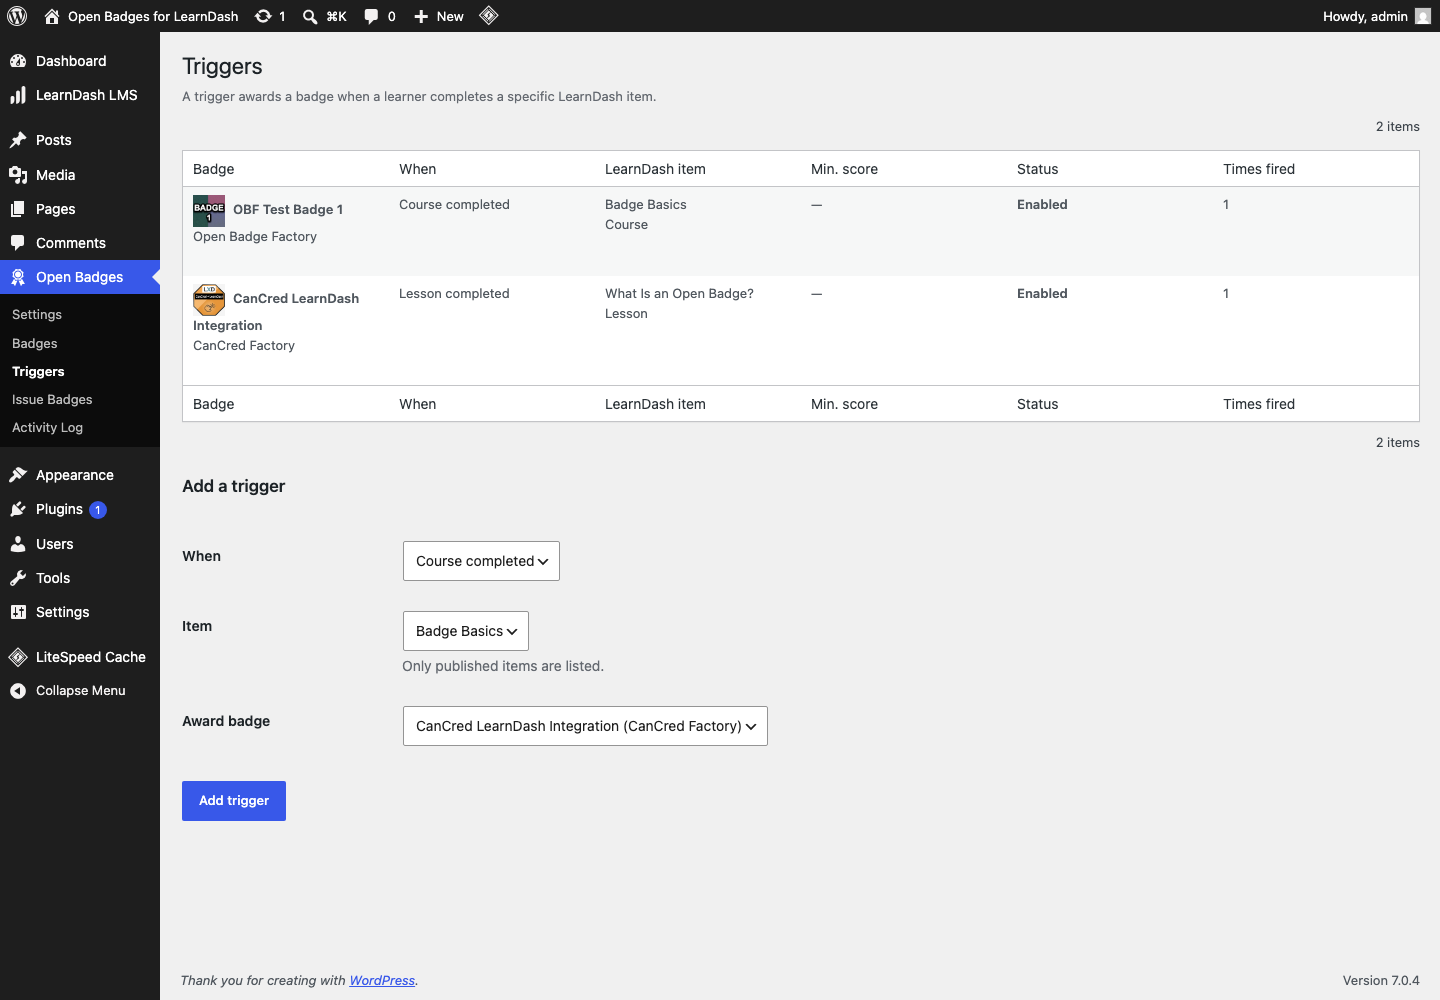
Task: Open the LiteSpeed diamond icon in admin bar
Action: tap(489, 15)
